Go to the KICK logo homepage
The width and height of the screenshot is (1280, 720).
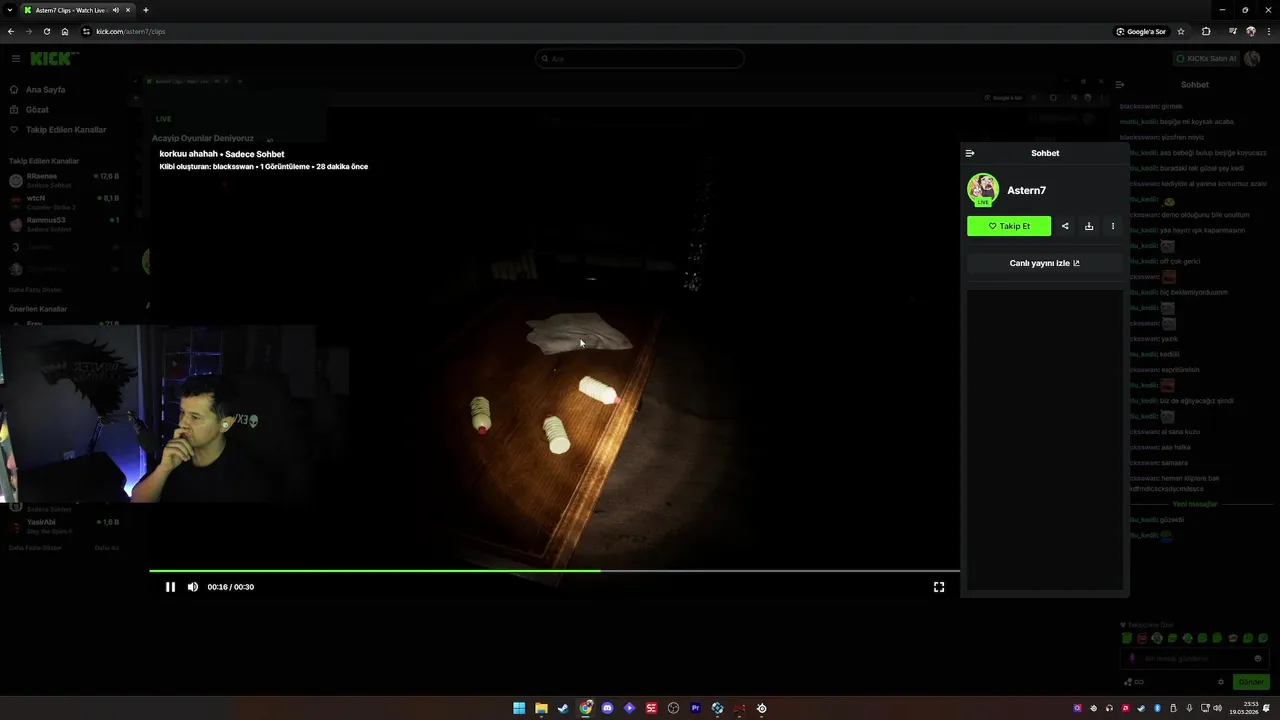coord(53,59)
